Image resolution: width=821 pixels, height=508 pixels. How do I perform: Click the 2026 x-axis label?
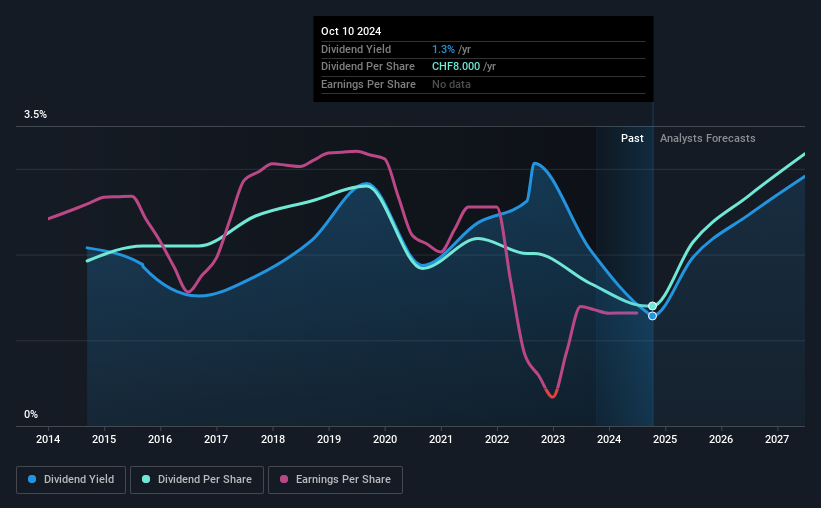click(x=721, y=439)
